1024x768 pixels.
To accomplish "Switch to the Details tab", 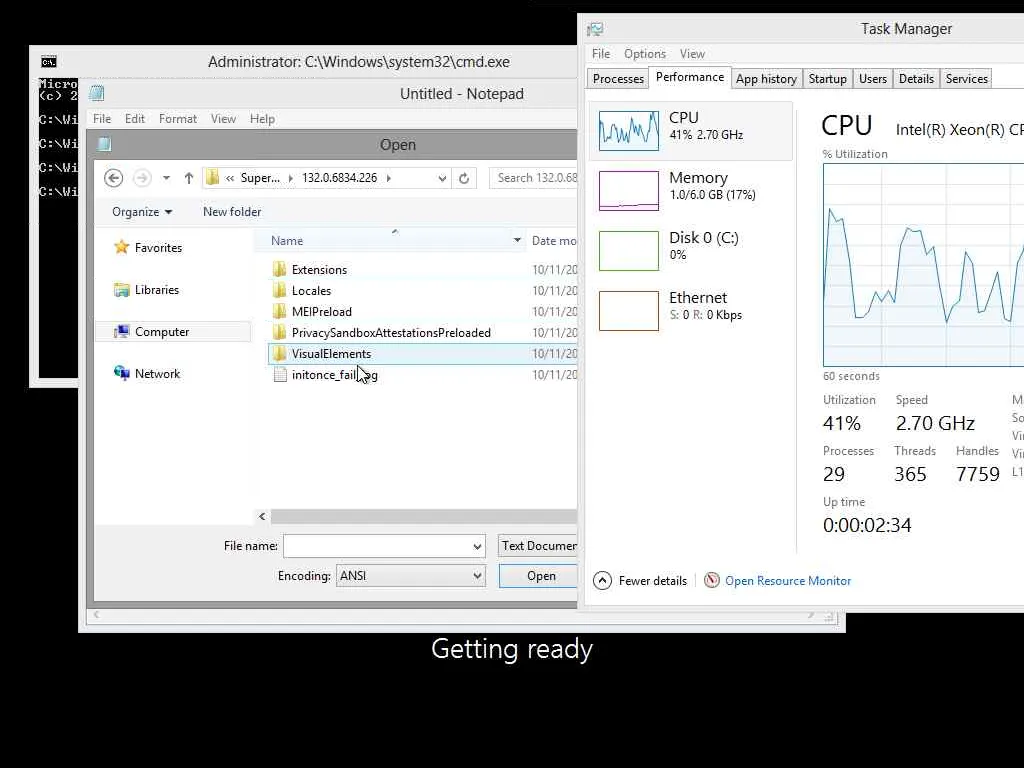I will pyautogui.click(x=916, y=79).
